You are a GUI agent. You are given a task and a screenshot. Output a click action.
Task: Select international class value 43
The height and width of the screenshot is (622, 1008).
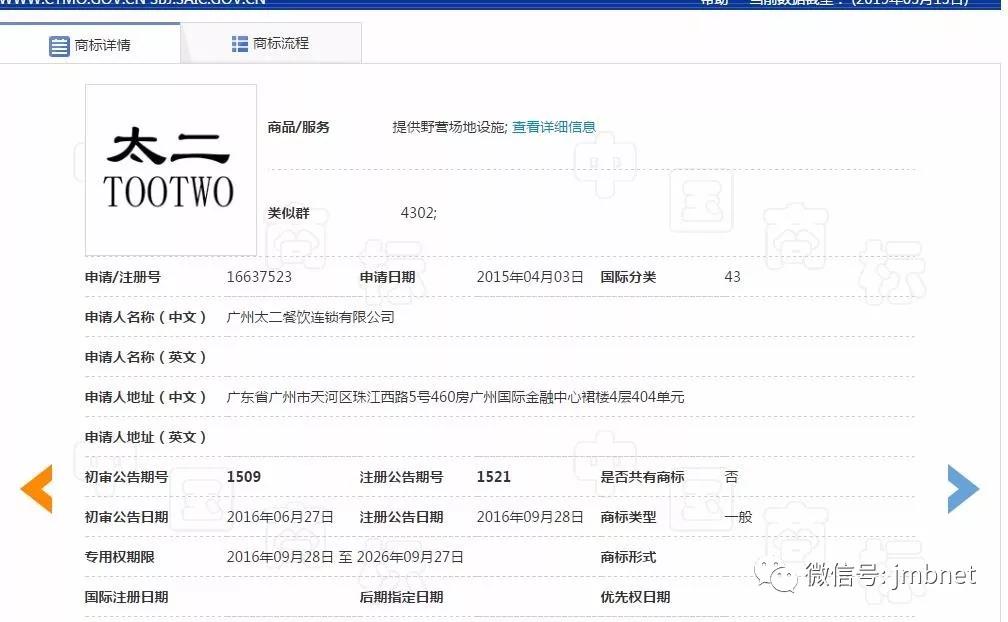click(x=732, y=277)
